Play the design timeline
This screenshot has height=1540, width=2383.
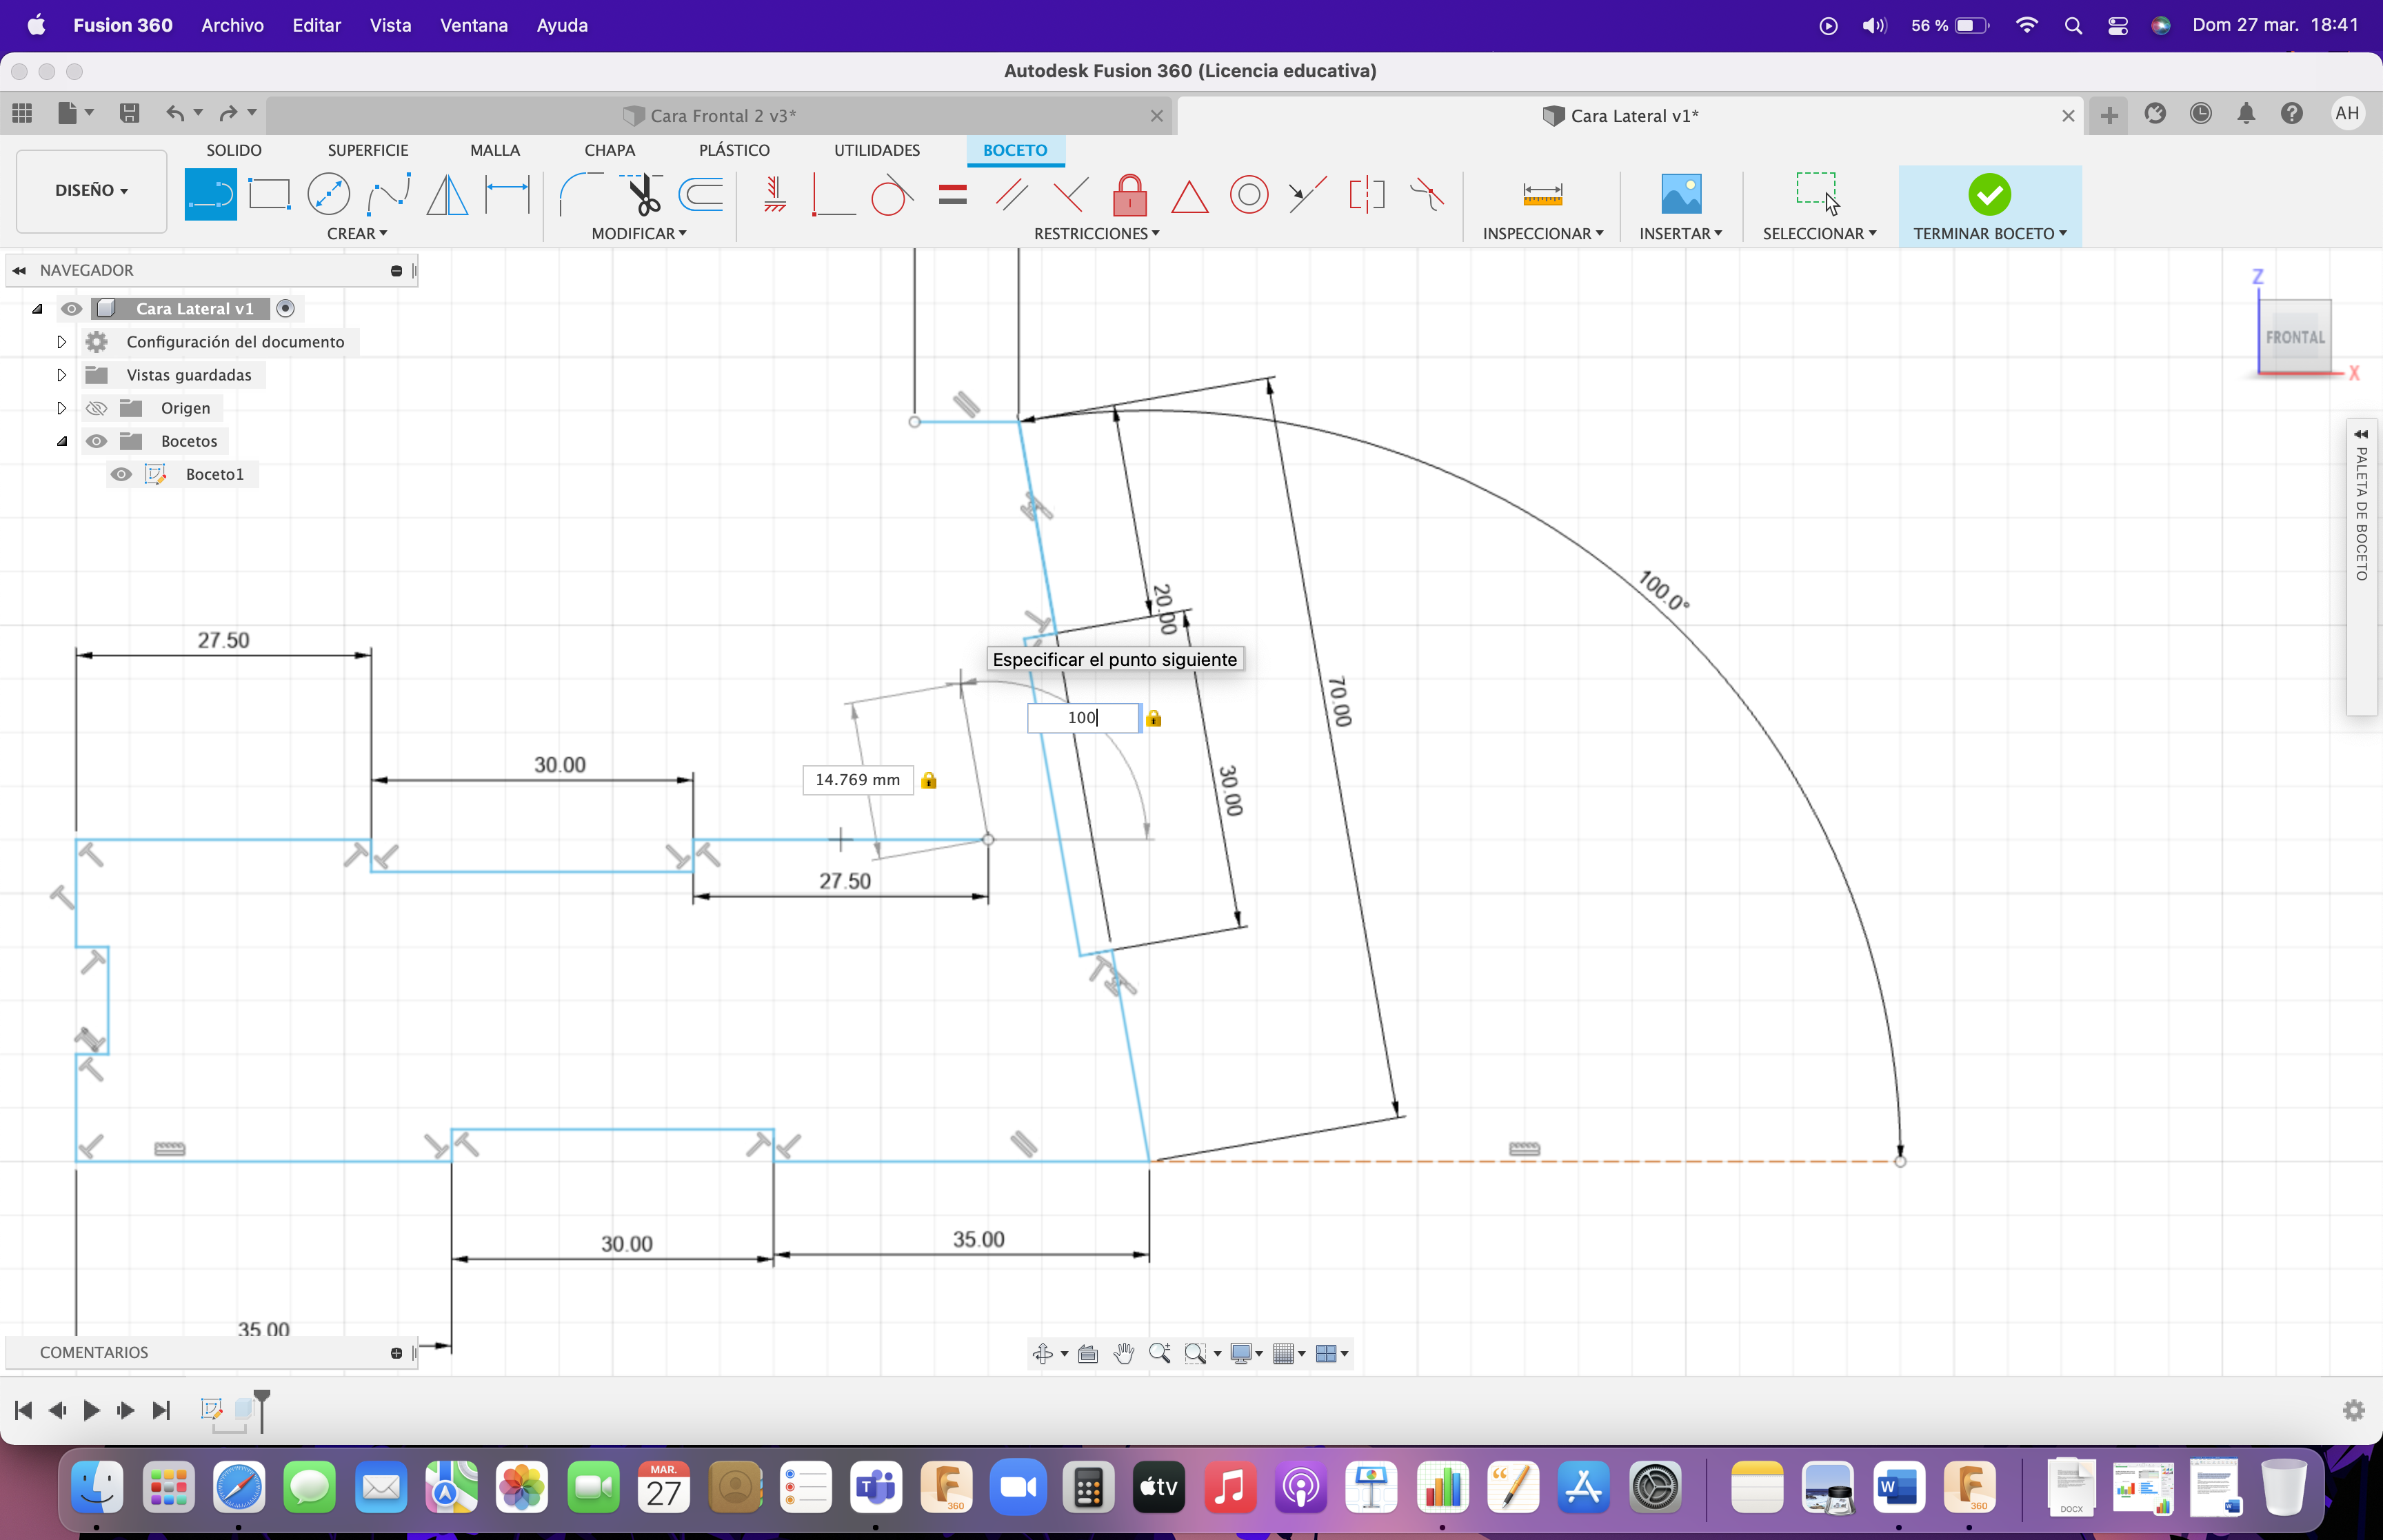91,1410
